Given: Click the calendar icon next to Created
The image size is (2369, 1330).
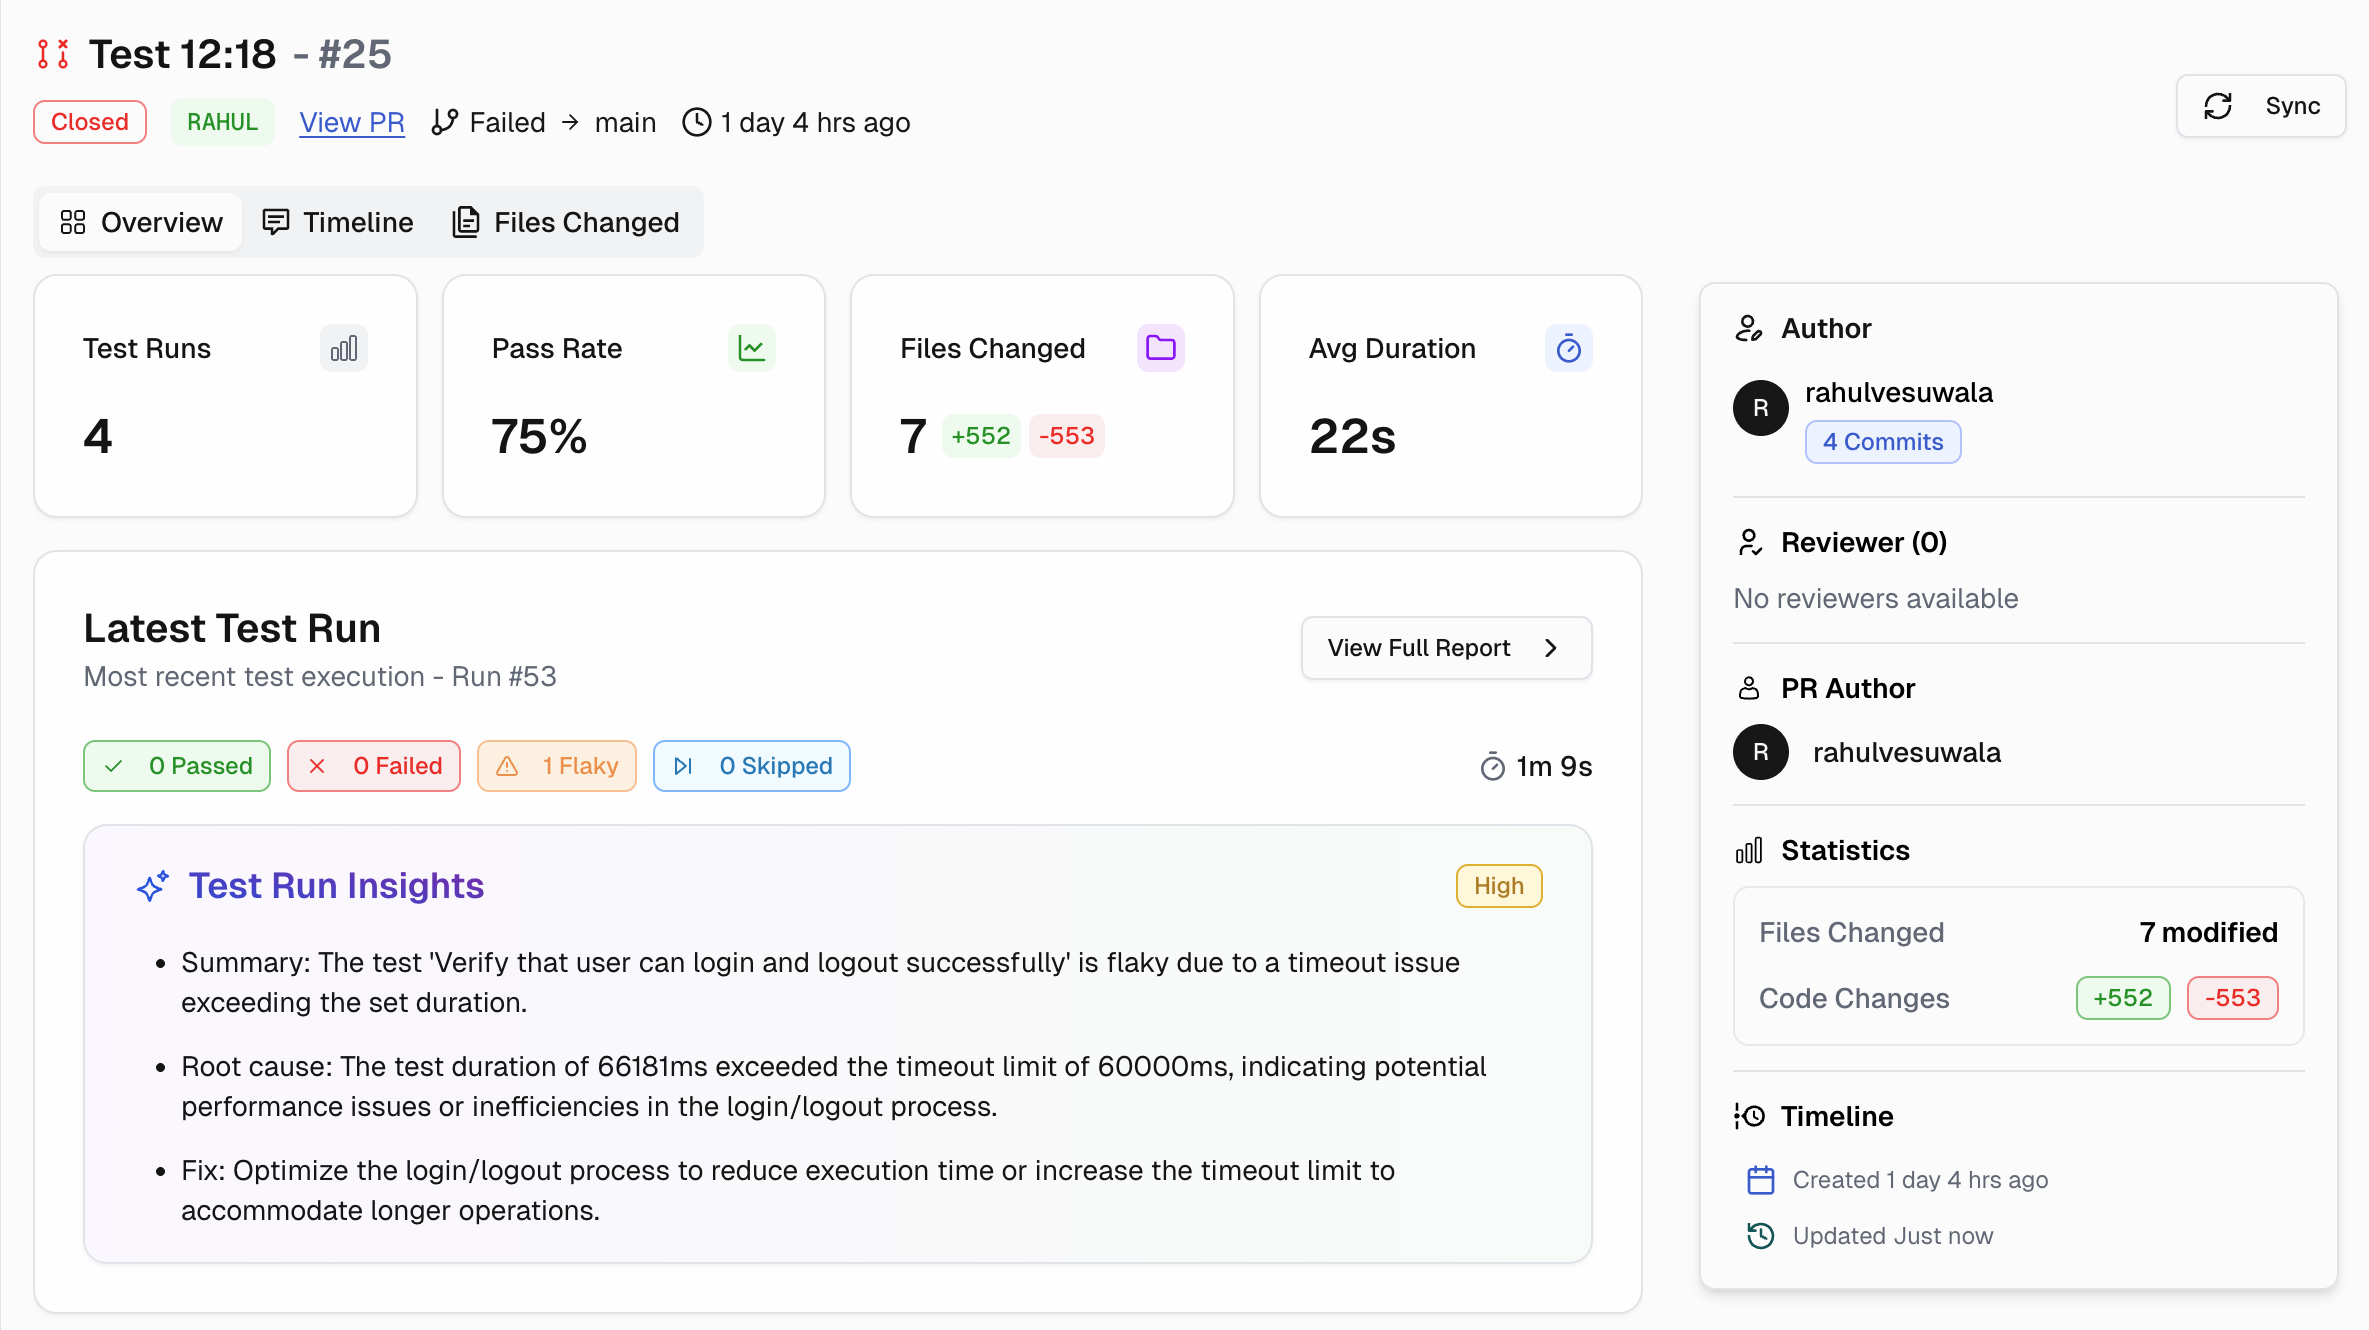Looking at the screenshot, I should point(1760,1180).
